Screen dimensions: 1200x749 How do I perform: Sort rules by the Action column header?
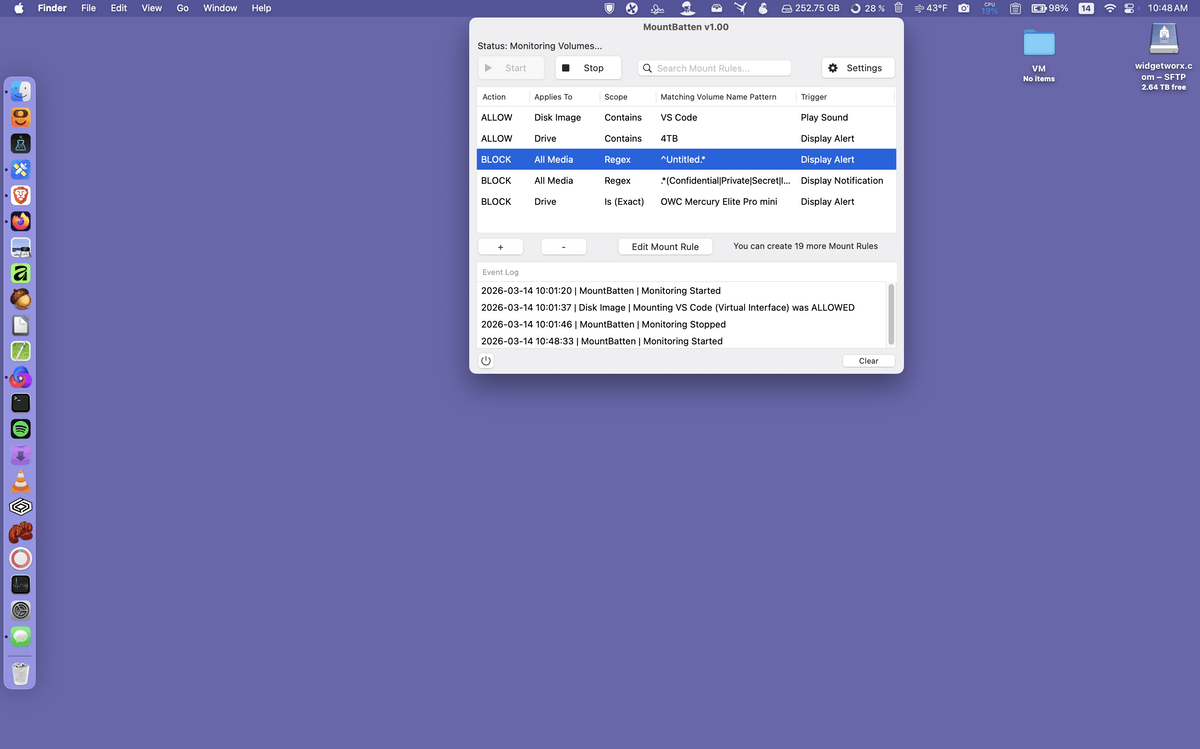pyautogui.click(x=494, y=97)
